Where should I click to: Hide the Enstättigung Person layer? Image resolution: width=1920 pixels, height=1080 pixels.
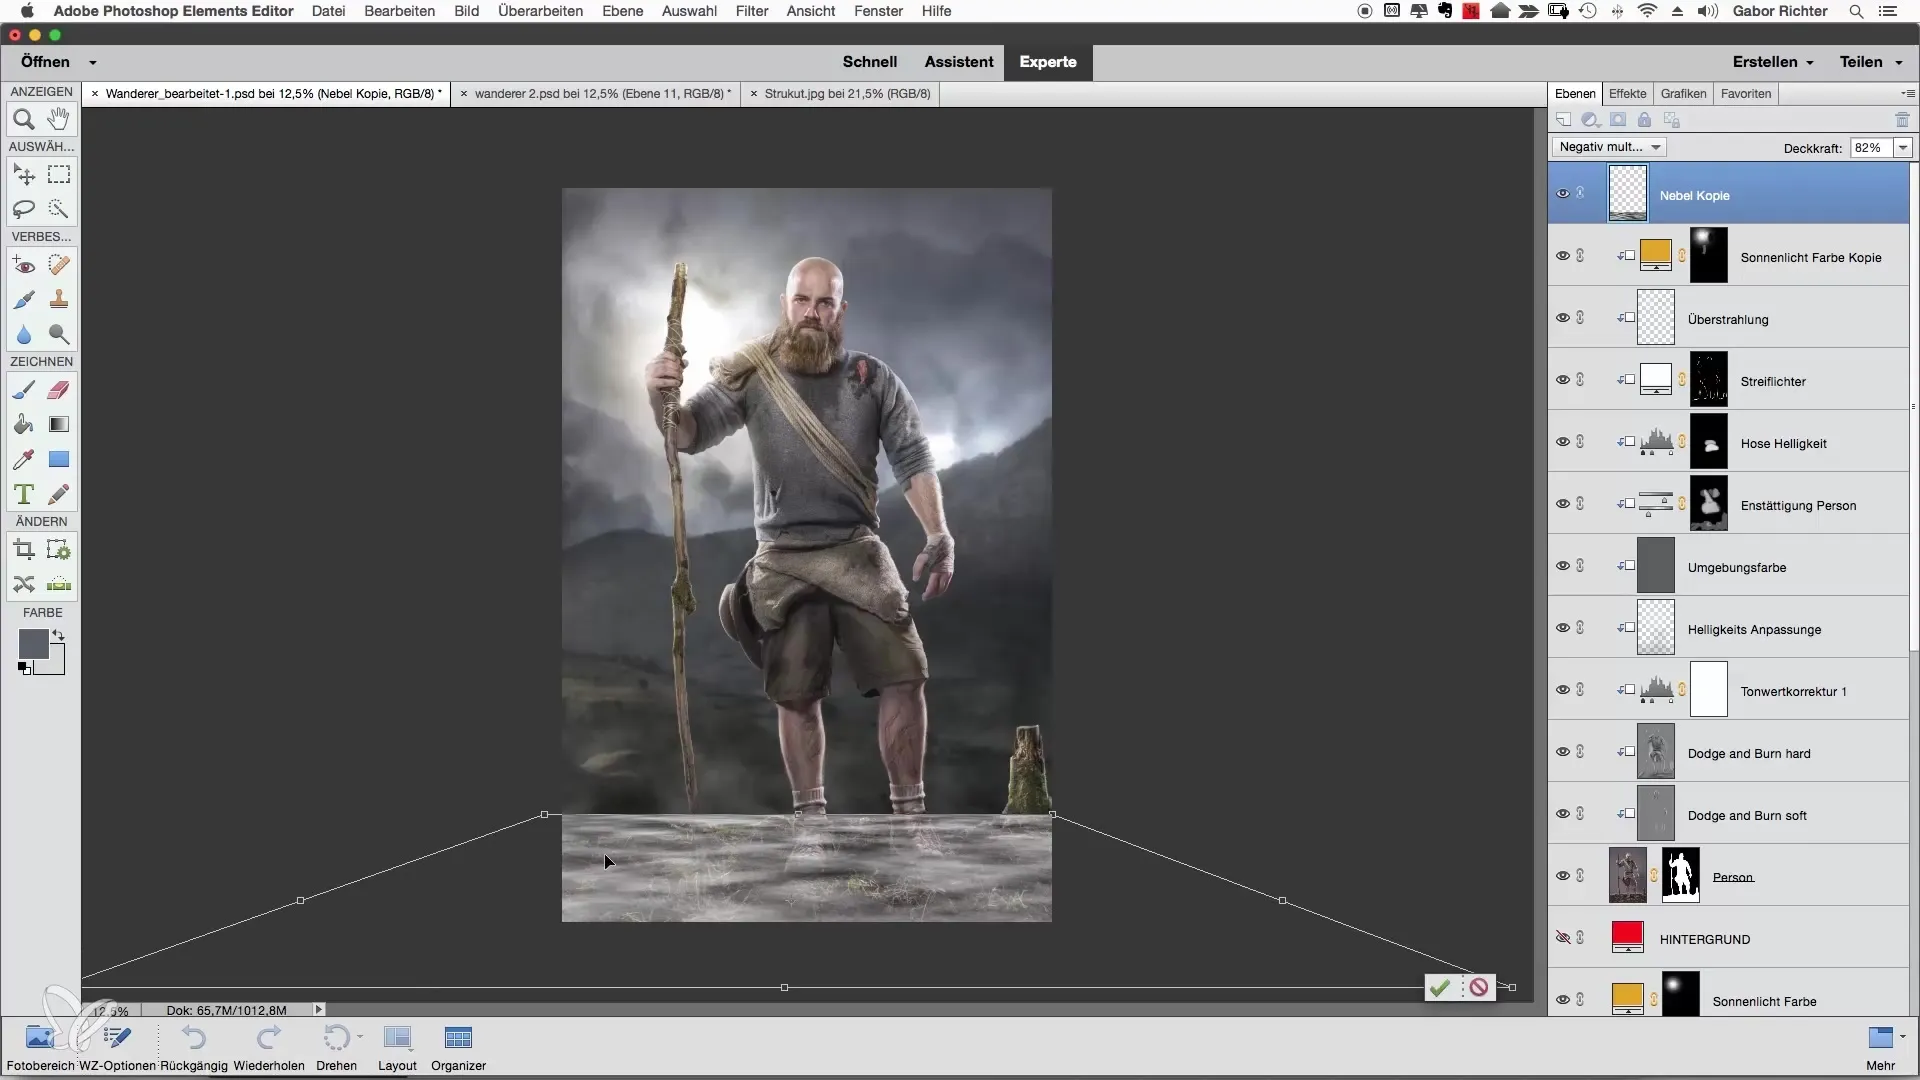(x=1563, y=503)
